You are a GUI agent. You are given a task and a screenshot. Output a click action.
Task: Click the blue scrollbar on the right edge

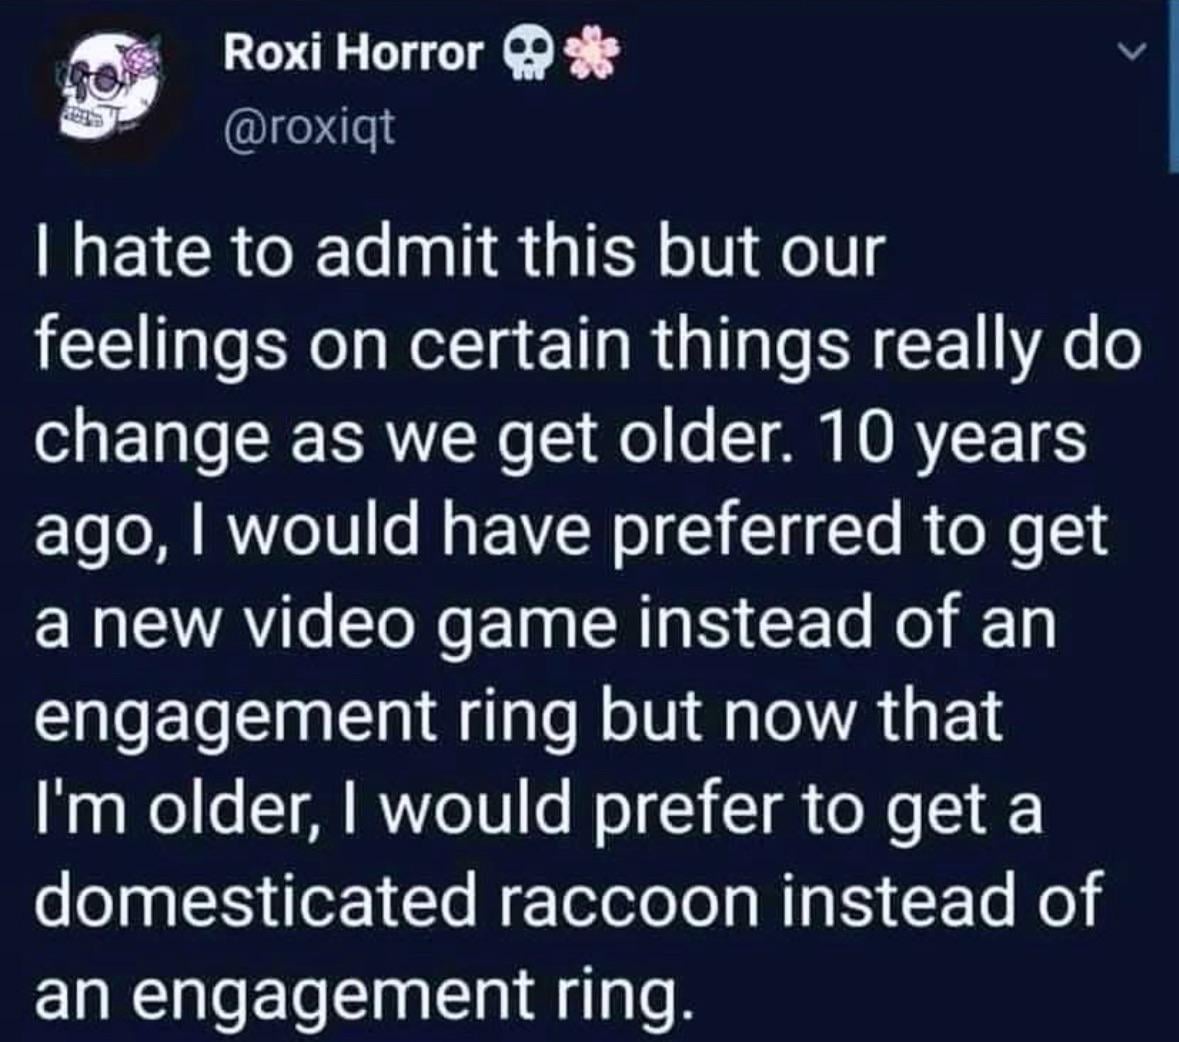click(x=1174, y=85)
